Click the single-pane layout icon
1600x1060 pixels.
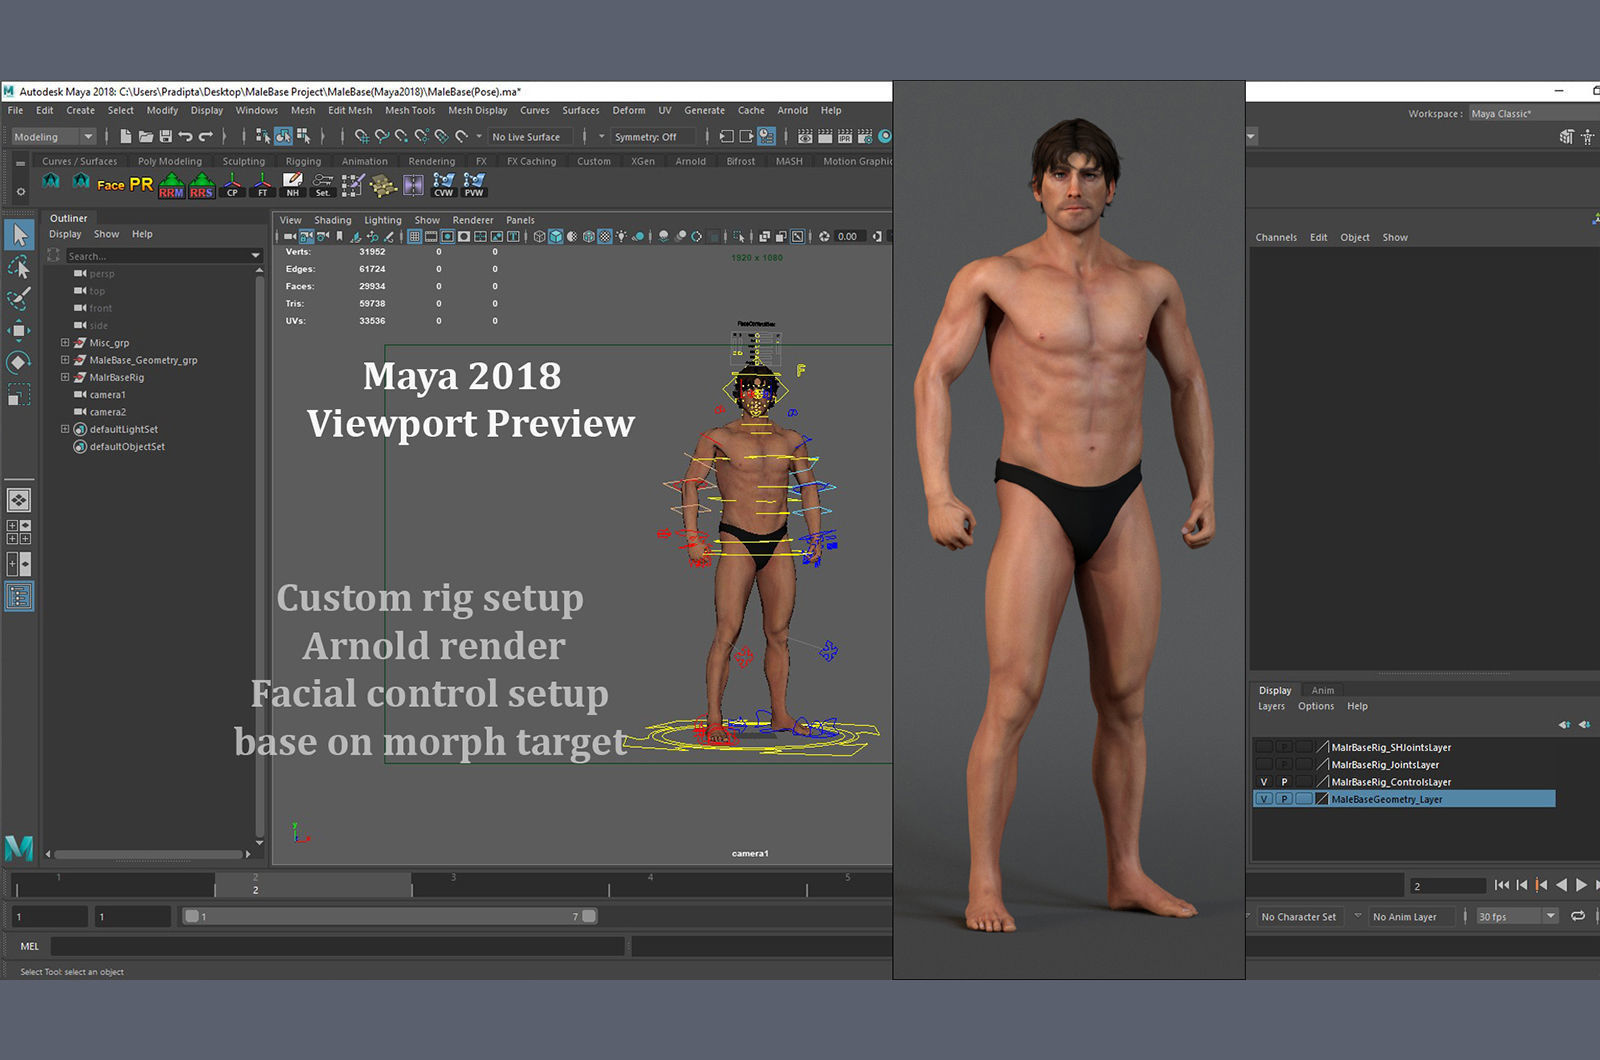(19, 499)
